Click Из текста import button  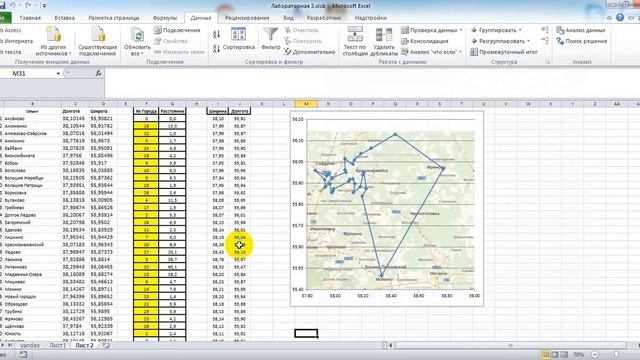pyautogui.click(x=11, y=52)
